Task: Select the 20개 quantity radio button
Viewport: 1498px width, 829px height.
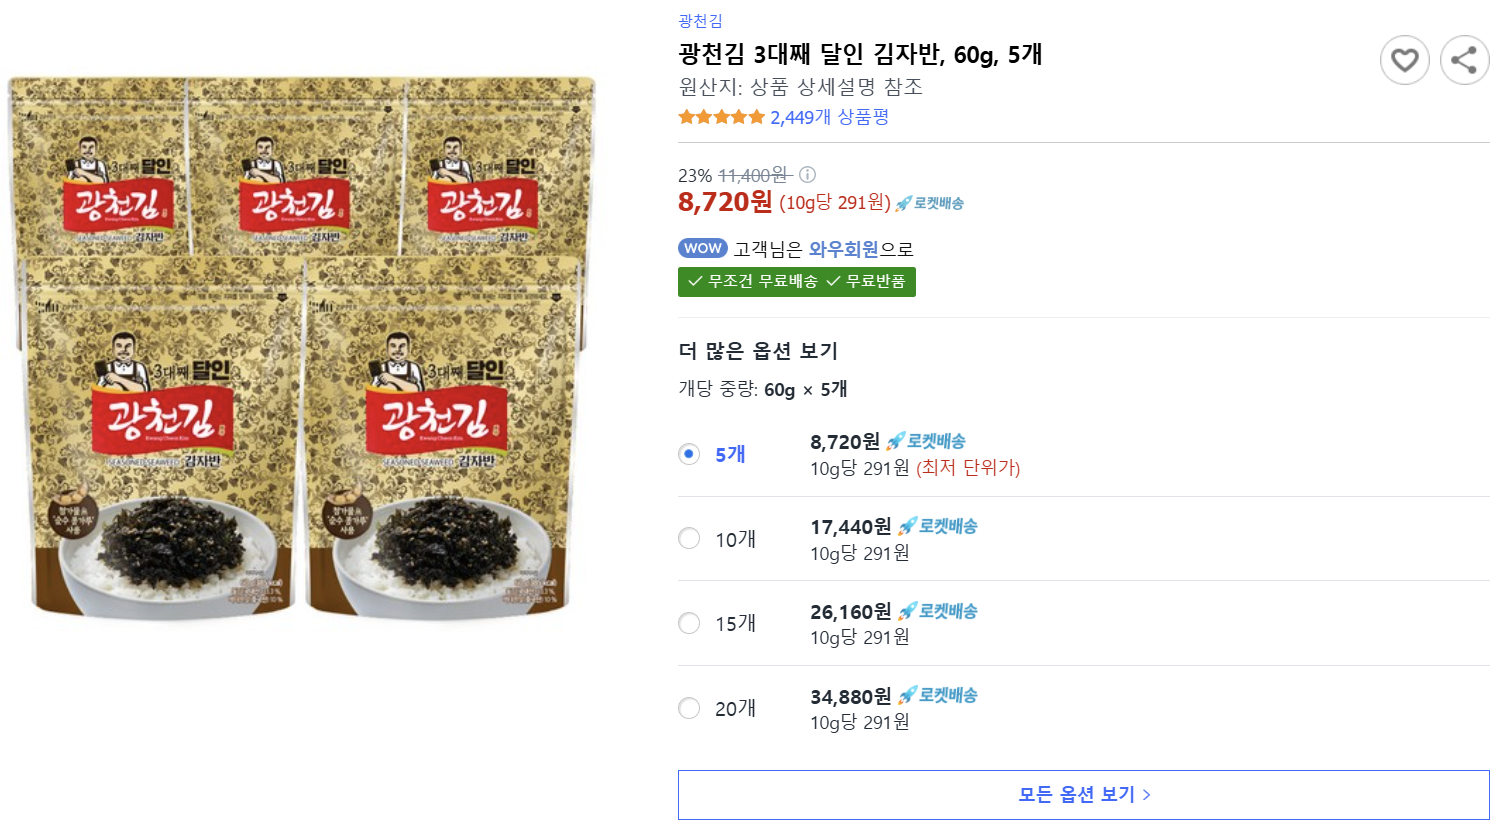Action: coord(689,708)
